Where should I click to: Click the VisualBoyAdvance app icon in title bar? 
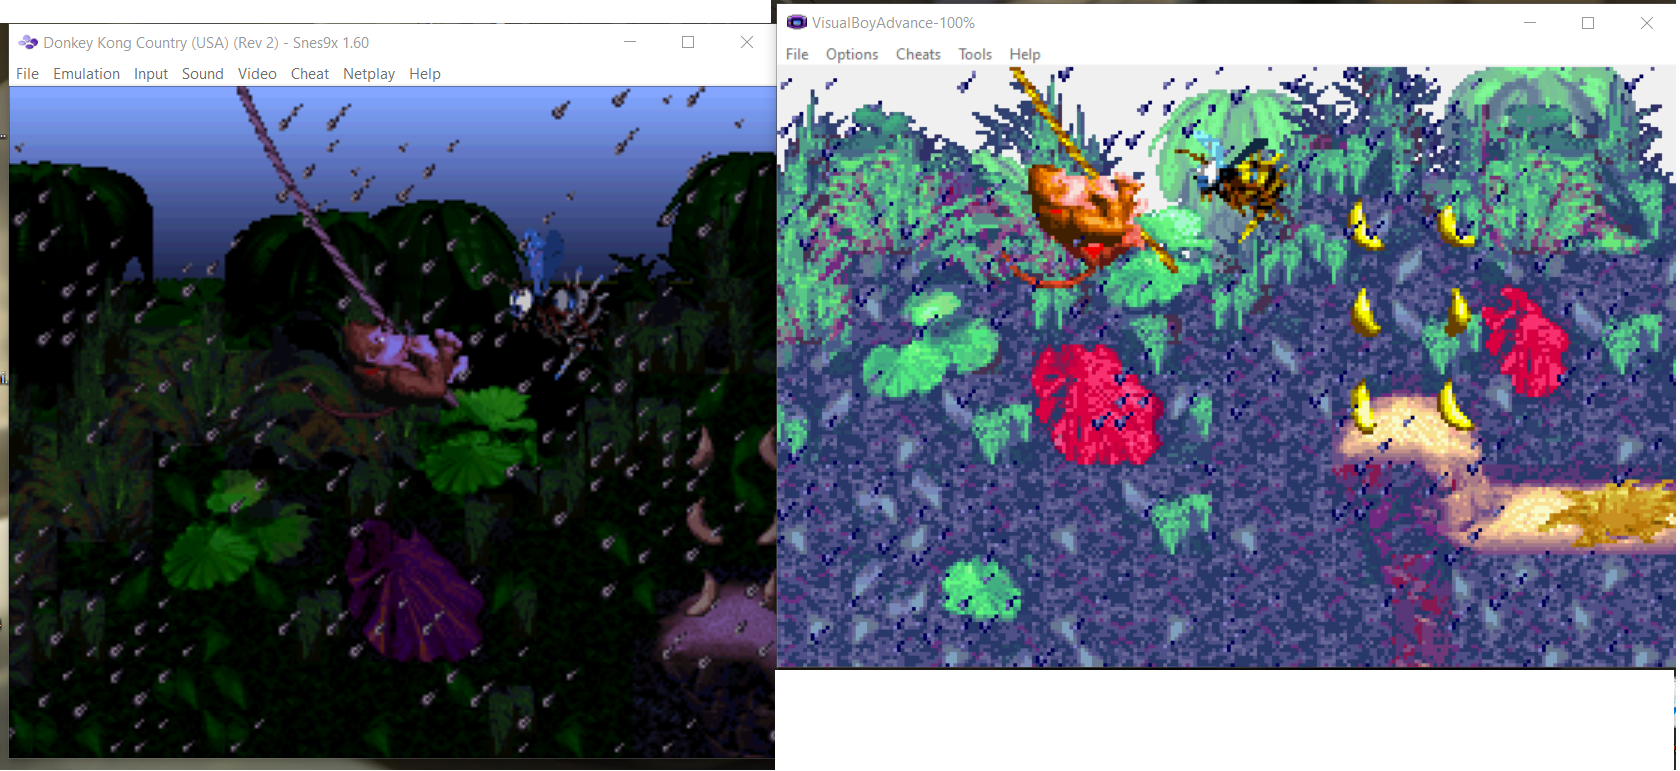(x=797, y=22)
